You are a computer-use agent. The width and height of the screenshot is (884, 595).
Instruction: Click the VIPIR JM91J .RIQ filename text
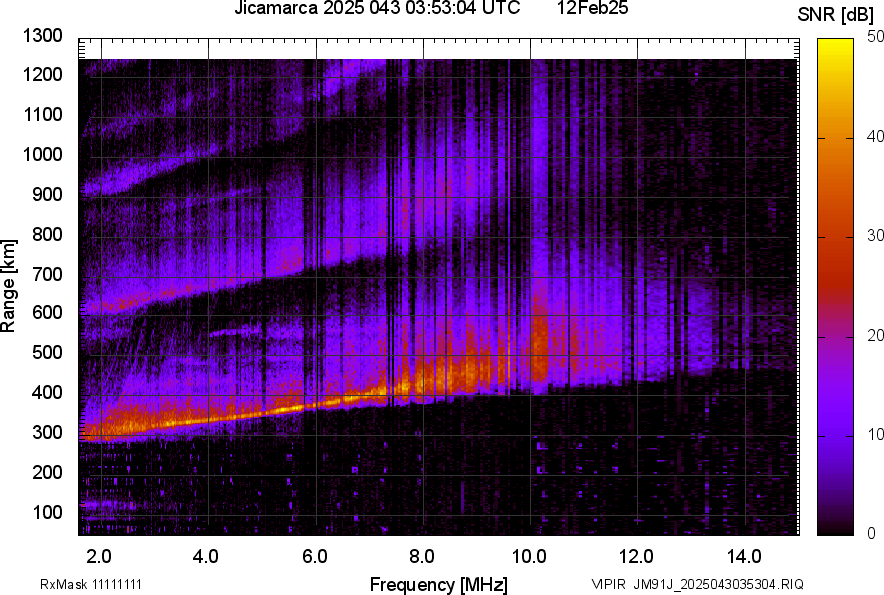point(696,584)
